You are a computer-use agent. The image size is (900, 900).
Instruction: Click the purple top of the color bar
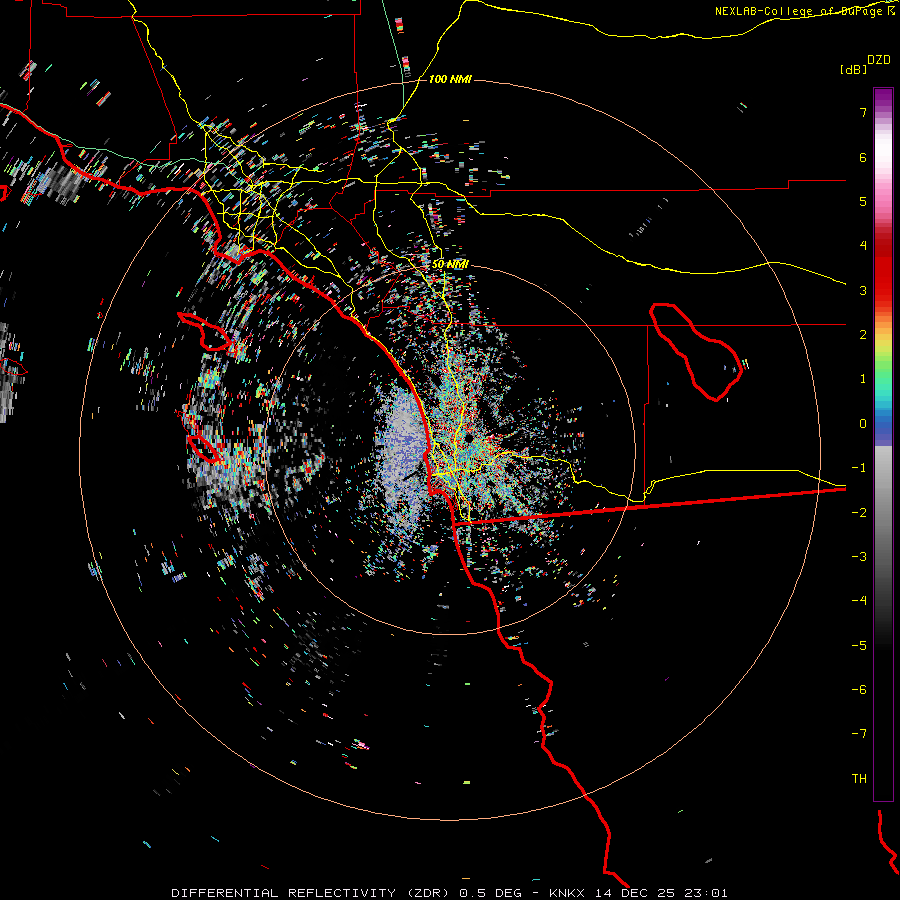883,98
